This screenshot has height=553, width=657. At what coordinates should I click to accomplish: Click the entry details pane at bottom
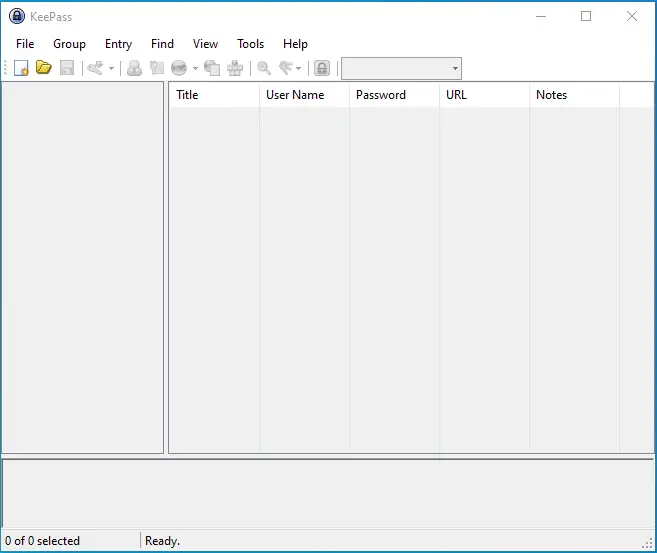(328, 493)
